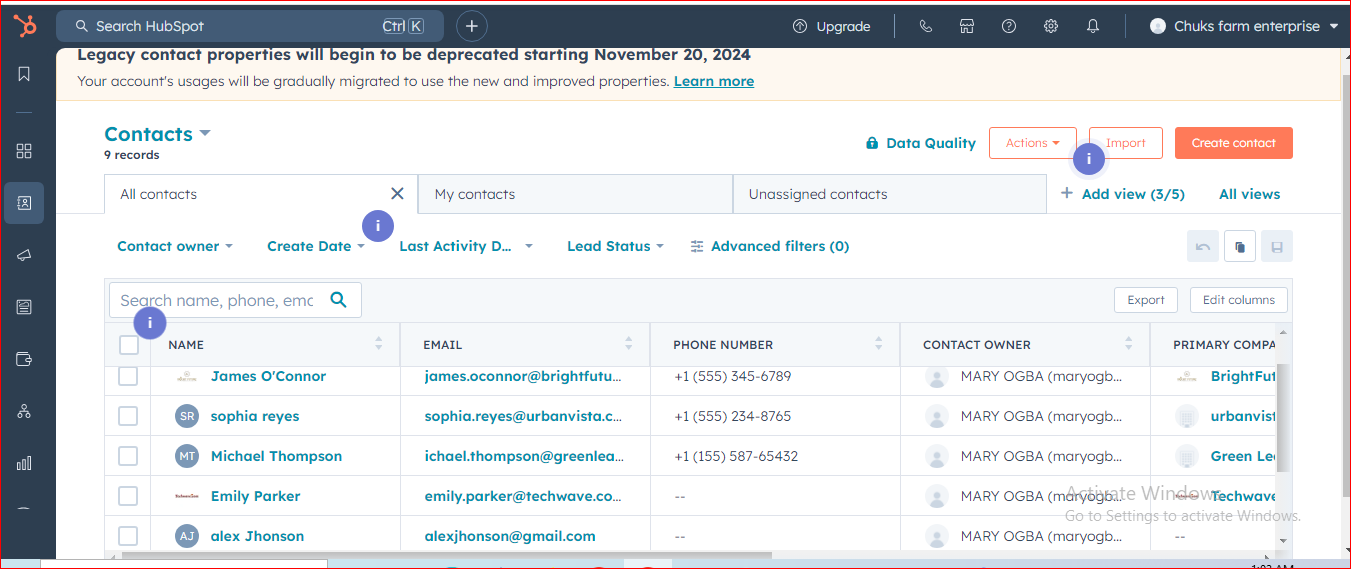1351x569 pixels.
Task: Check the box for Michael Thompson
Action: (x=128, y=456)
